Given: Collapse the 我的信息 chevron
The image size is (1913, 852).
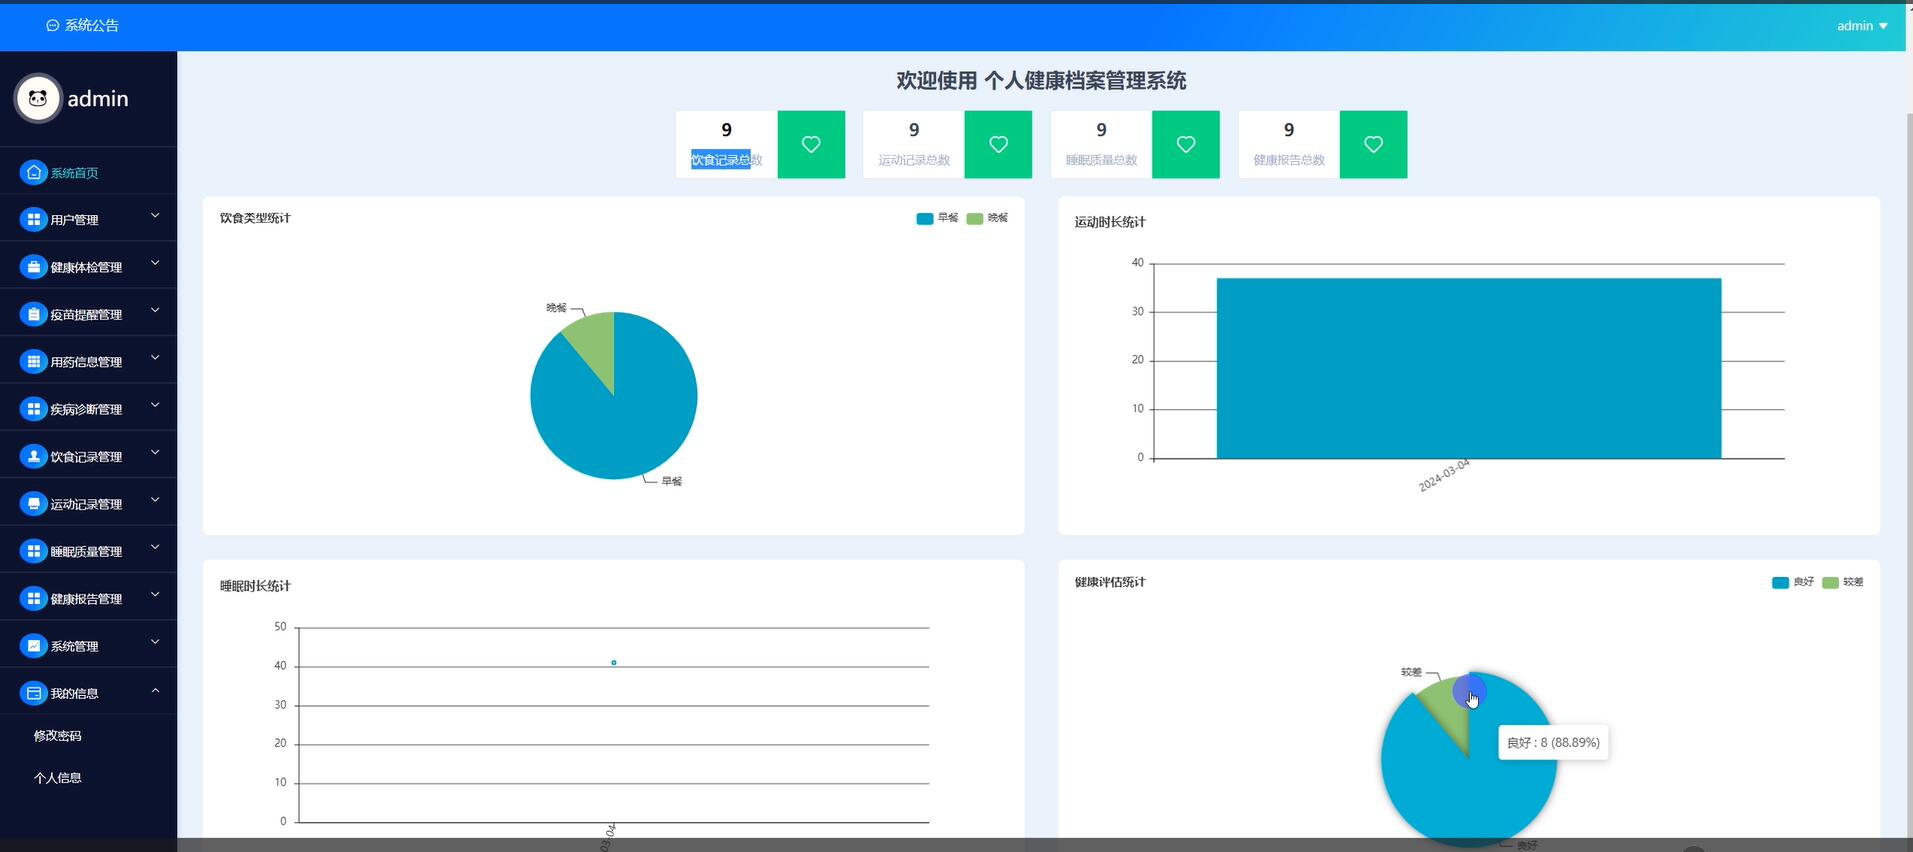Looking at the screenshot, I should point(155,690).
